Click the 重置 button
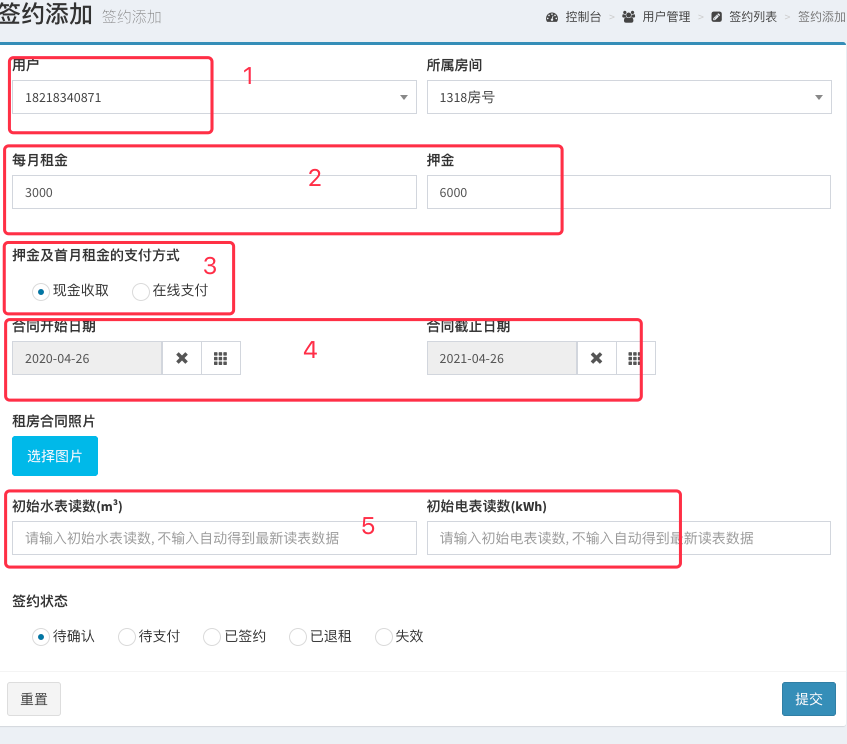This screenshot has height=744, width=847. pyautogui.click(x=34, y=699)
